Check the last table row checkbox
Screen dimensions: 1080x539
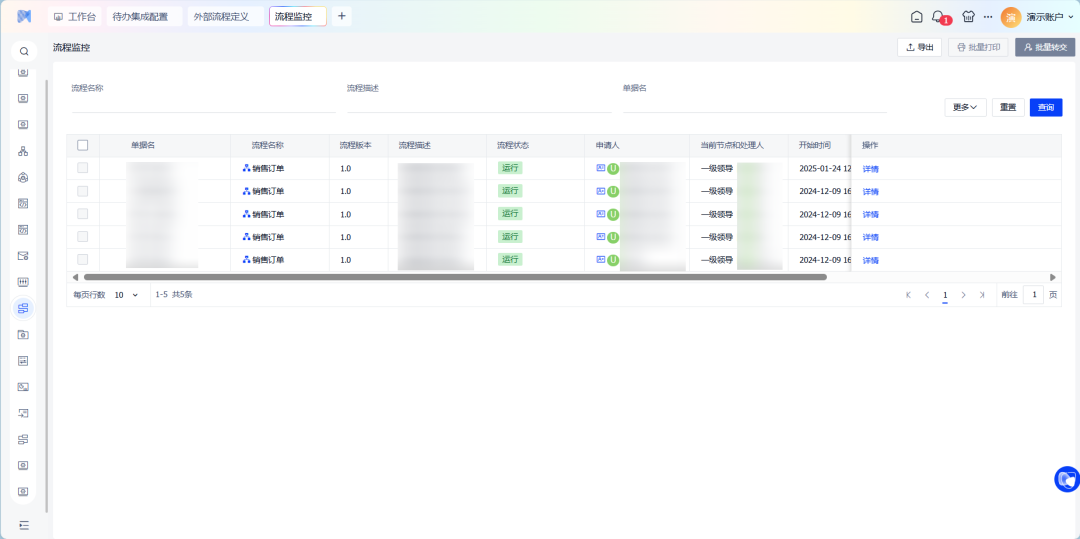83,259
